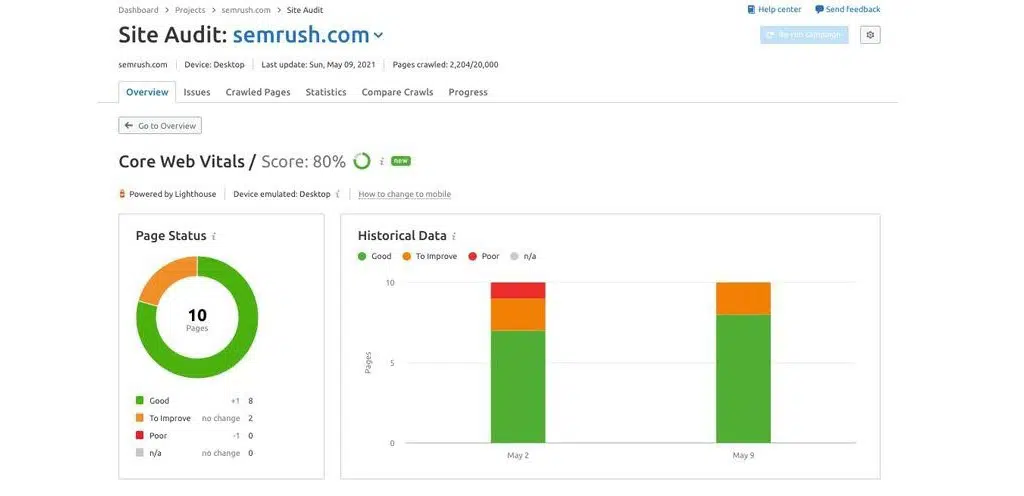This screenshot has height=496, width=1024.
Task: Click the red Poor swatch in Page Status
Action: point(140,435)
